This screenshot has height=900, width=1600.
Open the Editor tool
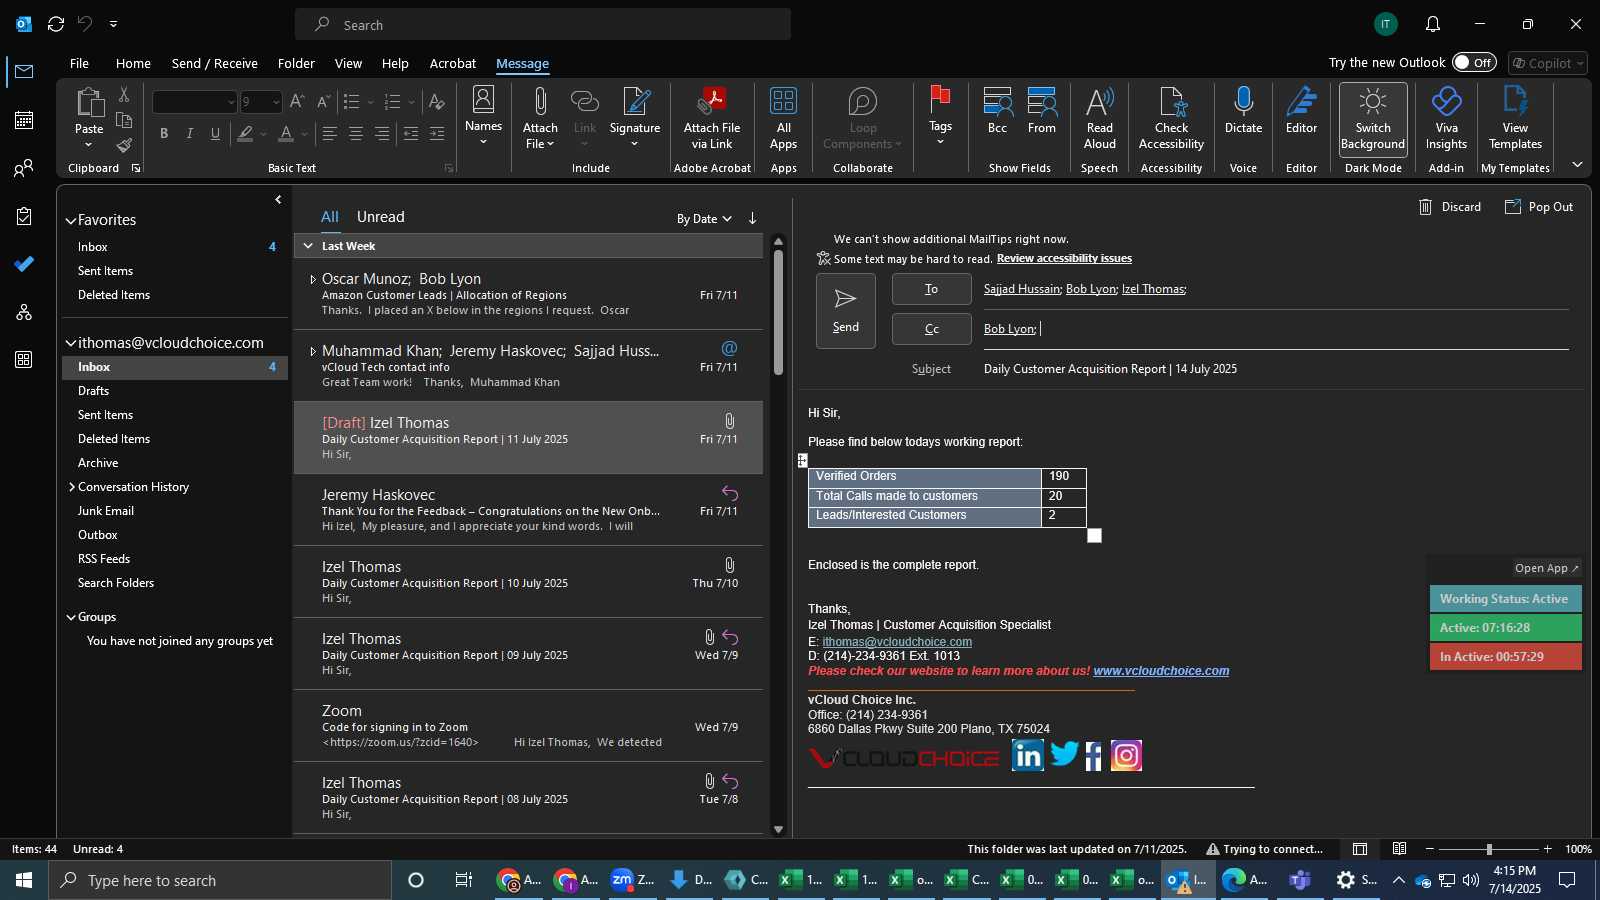pos(1301,111)
